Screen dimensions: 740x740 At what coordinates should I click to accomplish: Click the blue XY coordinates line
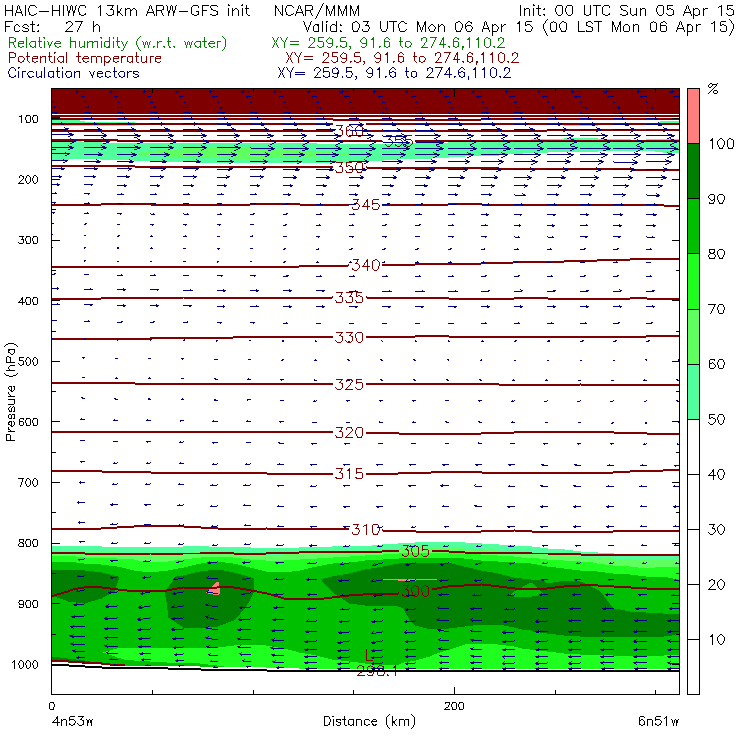coord(394,73)
